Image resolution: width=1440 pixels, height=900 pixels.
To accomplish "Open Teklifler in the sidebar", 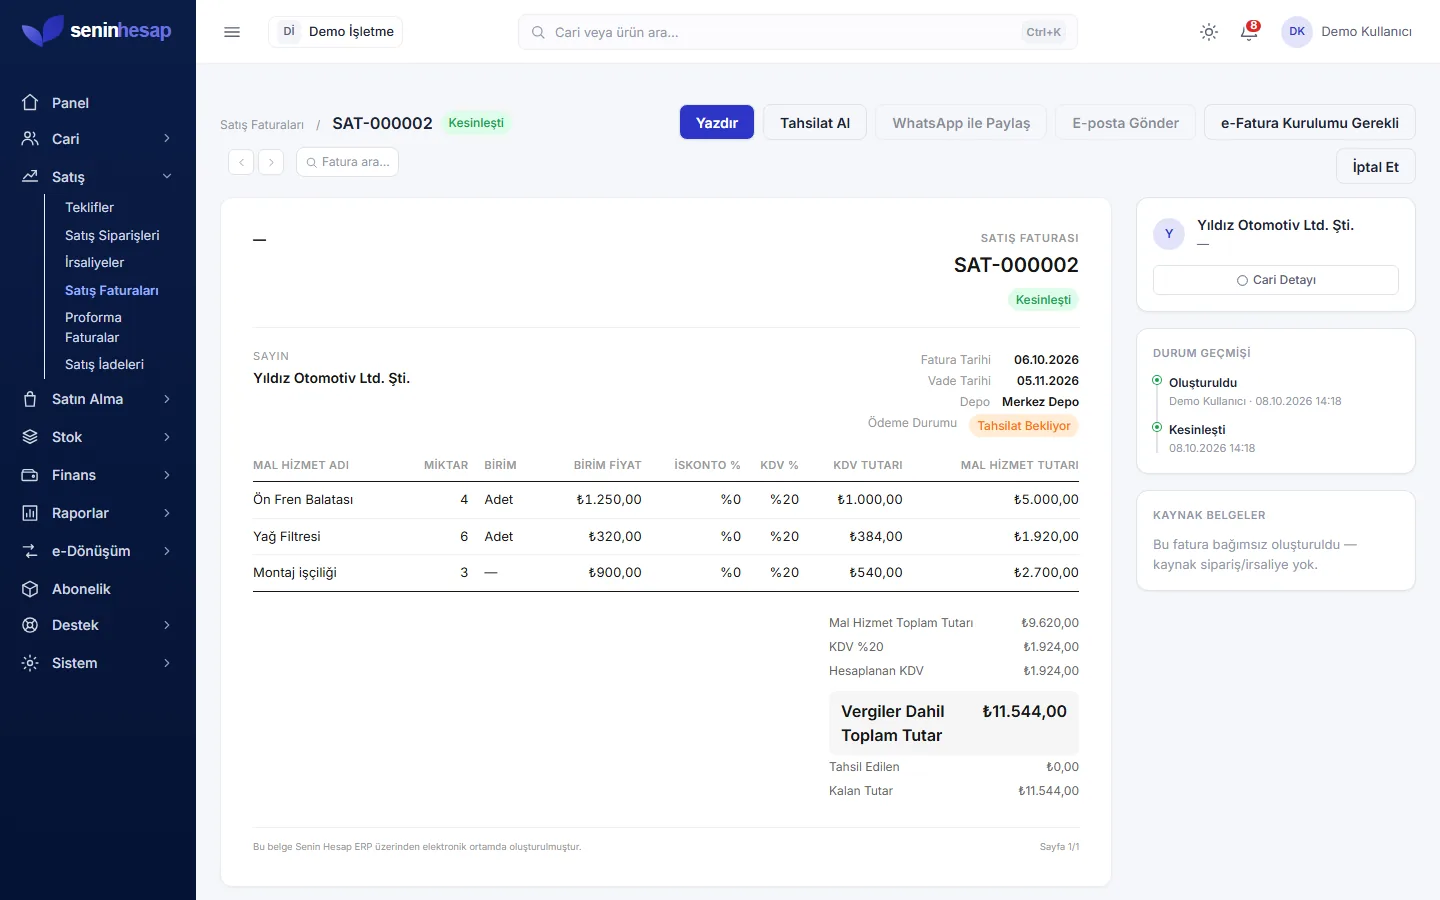I will [x=89, y=207].
